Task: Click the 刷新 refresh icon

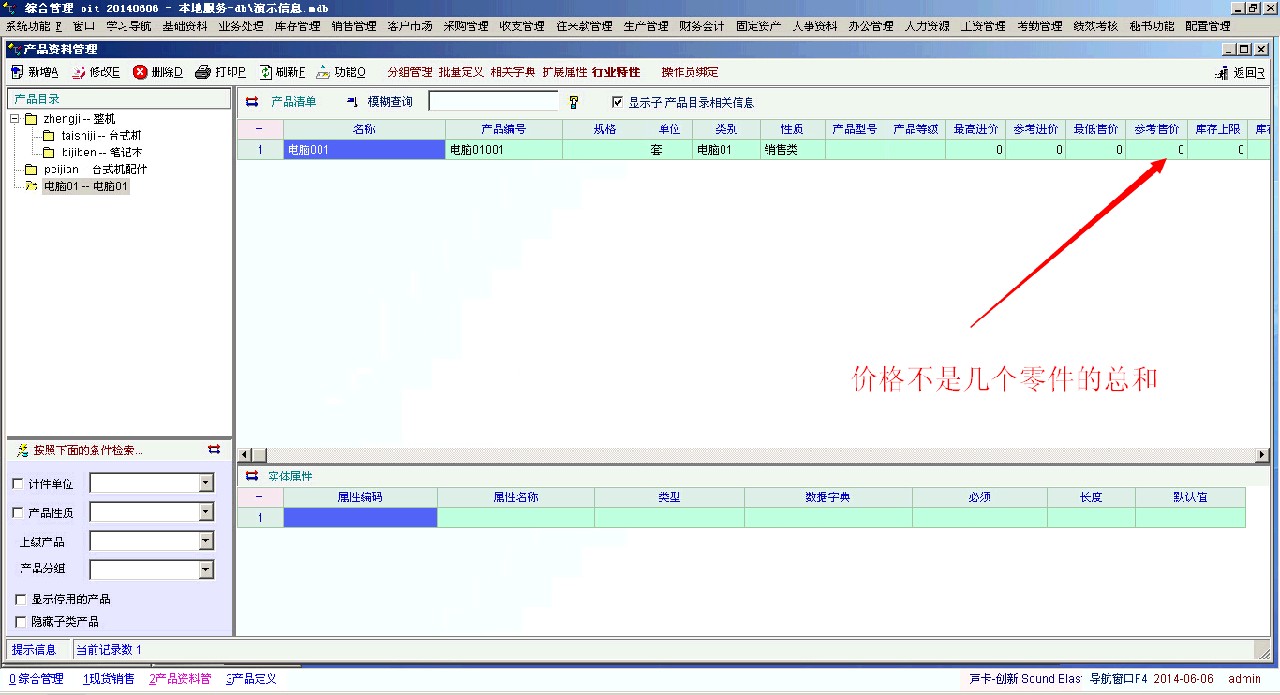Action: point(265,72)
